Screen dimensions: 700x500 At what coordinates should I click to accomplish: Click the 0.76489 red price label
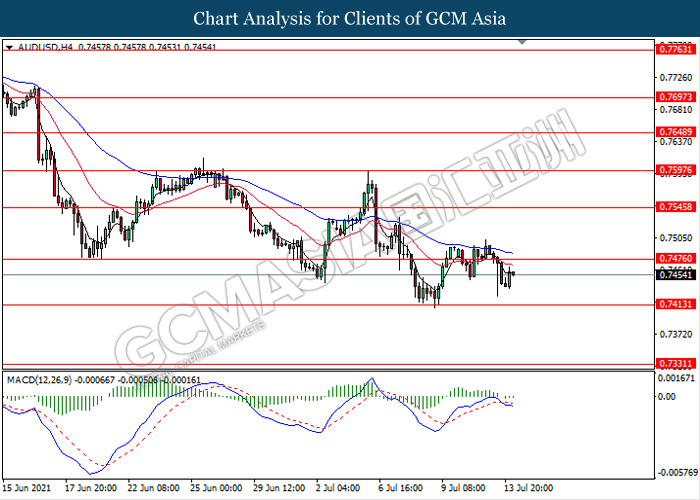click(676, 132)
